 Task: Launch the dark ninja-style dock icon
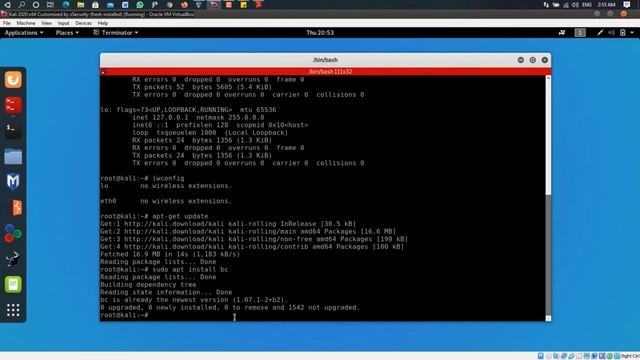pyautogui.click(x=13, y=259)
